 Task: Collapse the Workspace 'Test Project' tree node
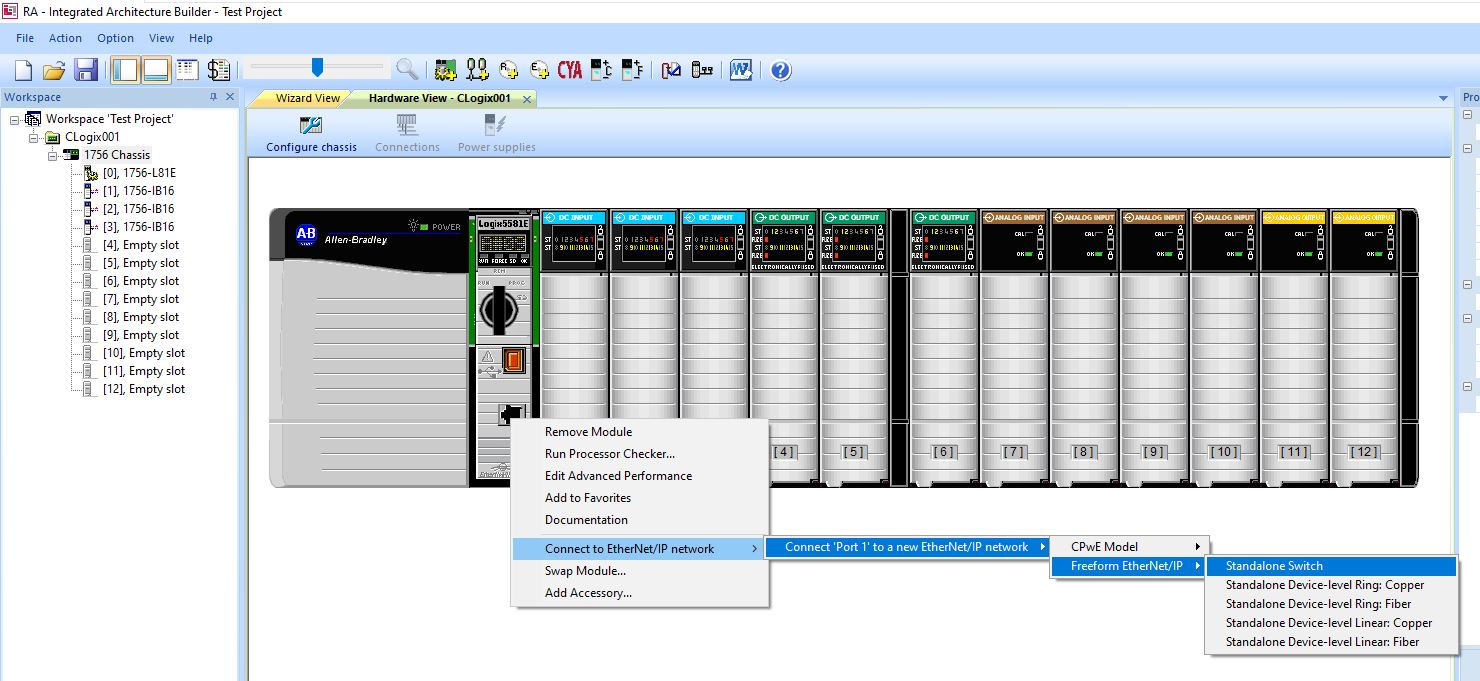(x=15, y=119)
